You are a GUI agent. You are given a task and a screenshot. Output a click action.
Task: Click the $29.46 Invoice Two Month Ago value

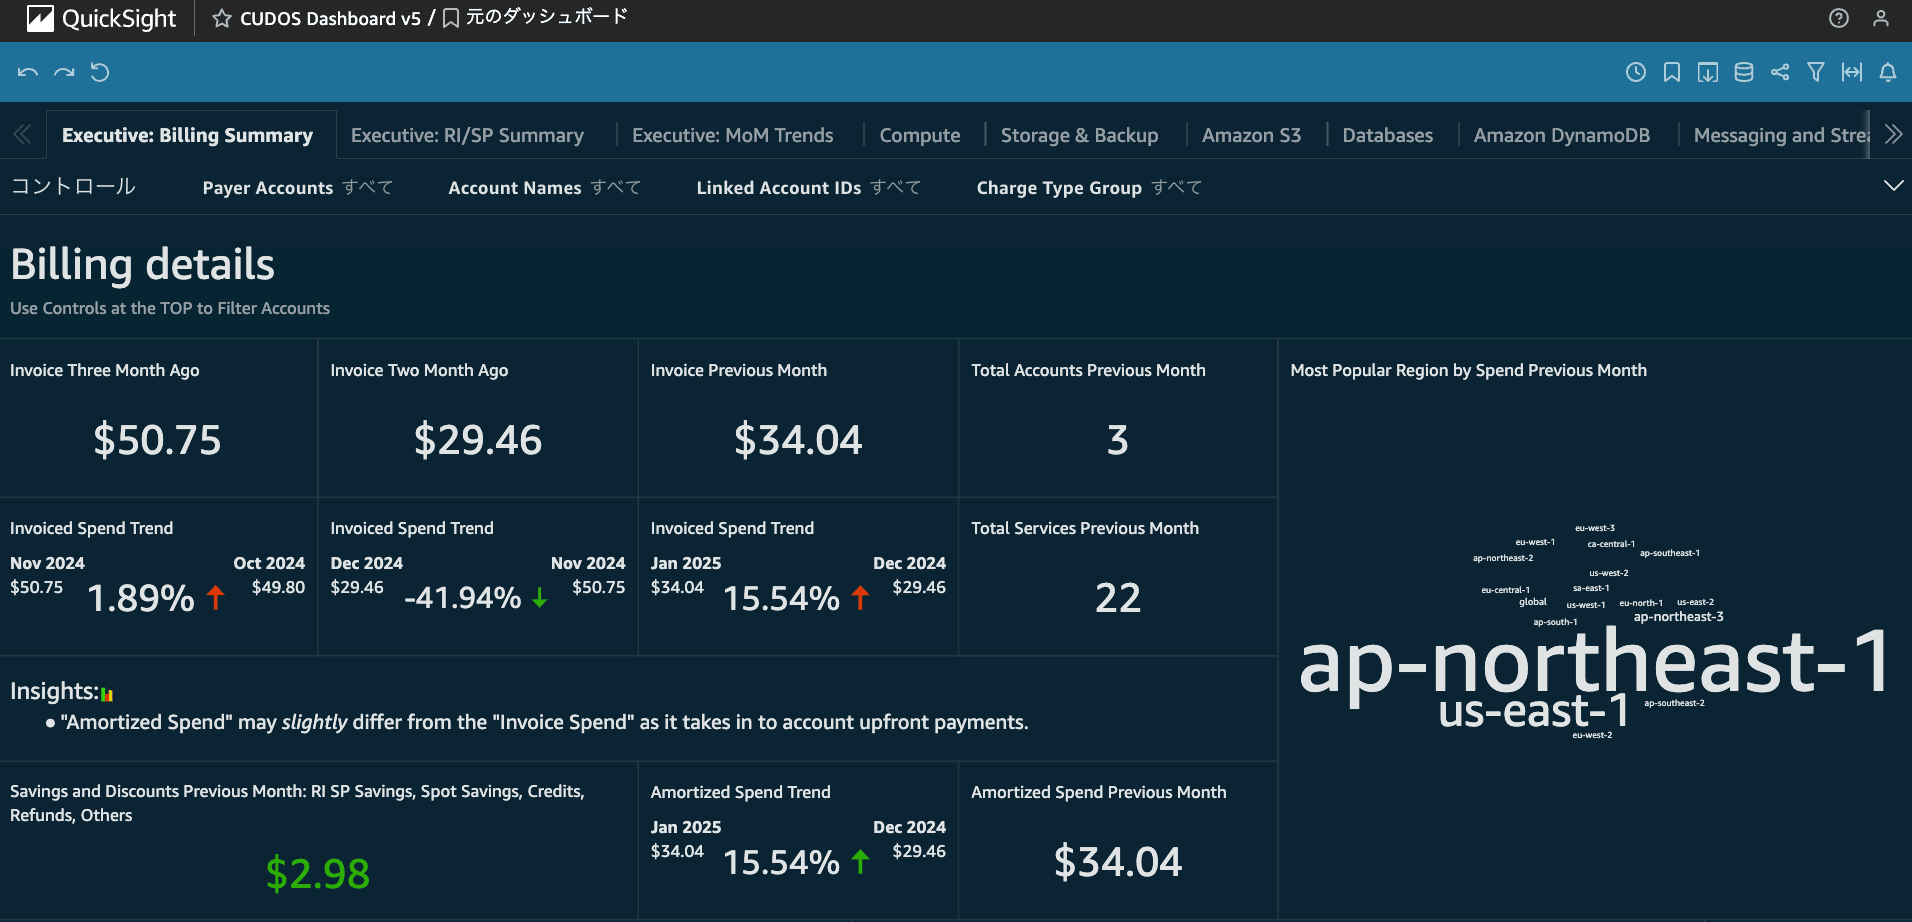pyautogui.click(x=478, y=440)
